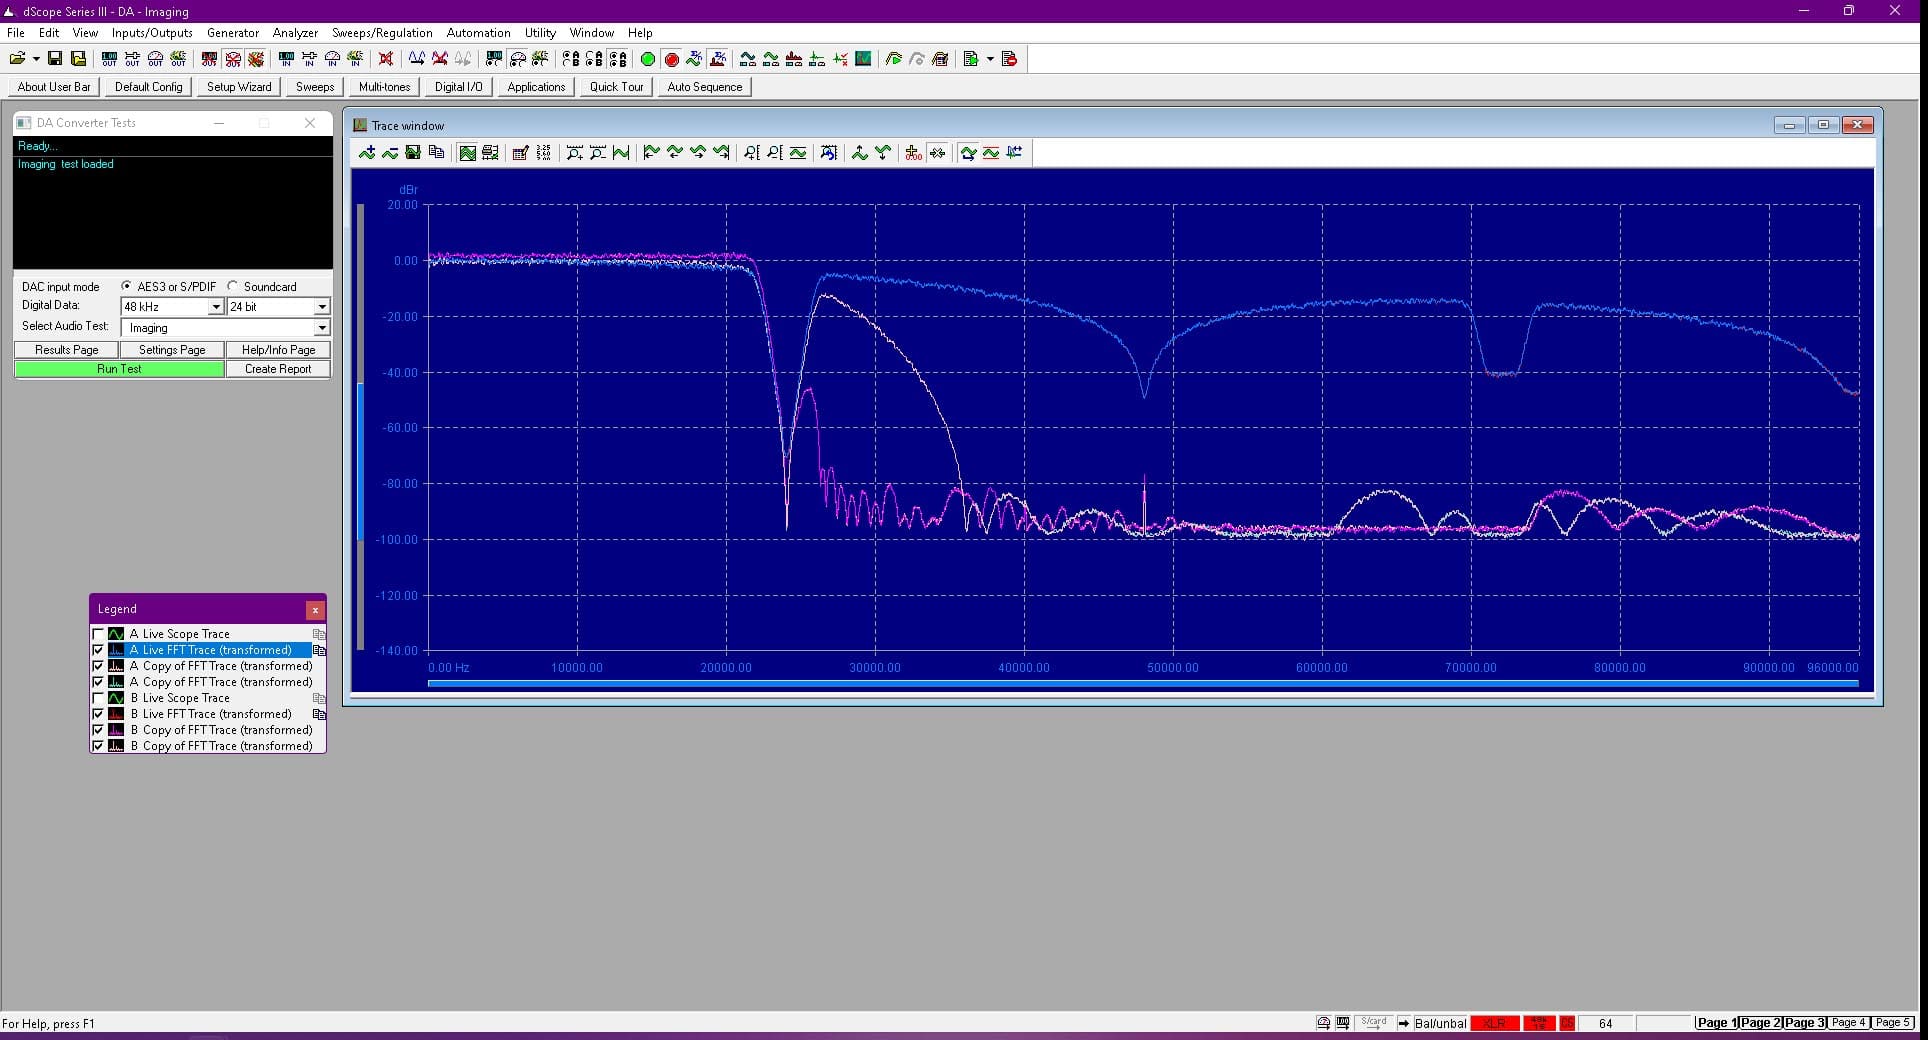
Task: Open the Results Page button
Action: [x=67, y=350]
